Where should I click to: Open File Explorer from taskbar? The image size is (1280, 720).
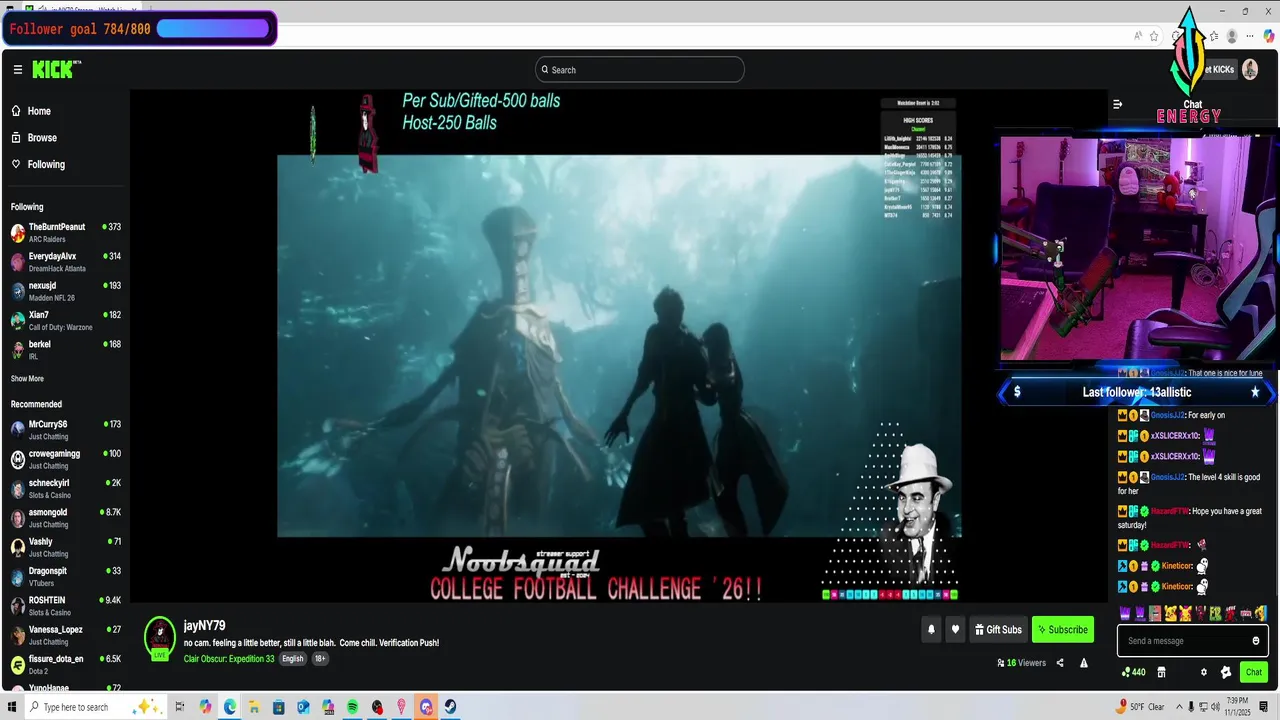tap(254, 707)
